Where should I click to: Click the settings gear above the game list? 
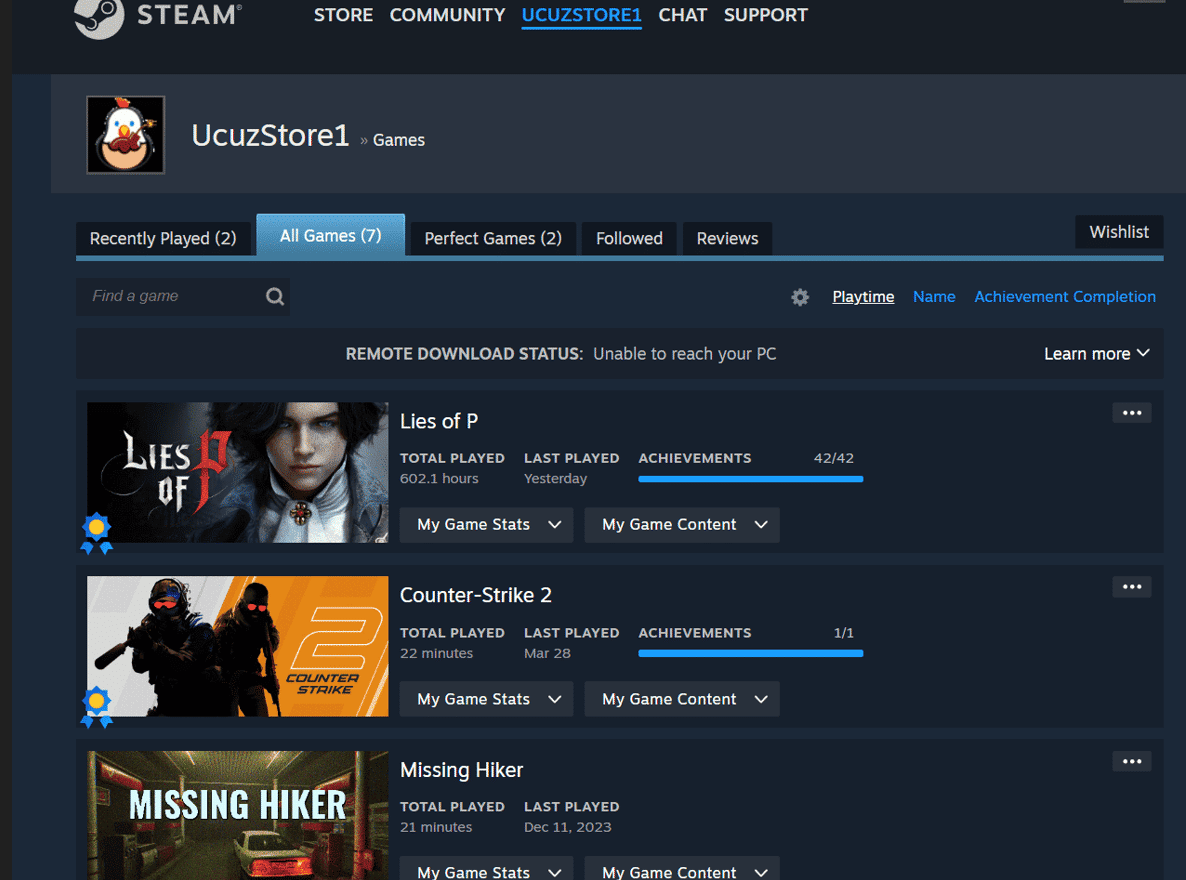[x=800, y=297]
